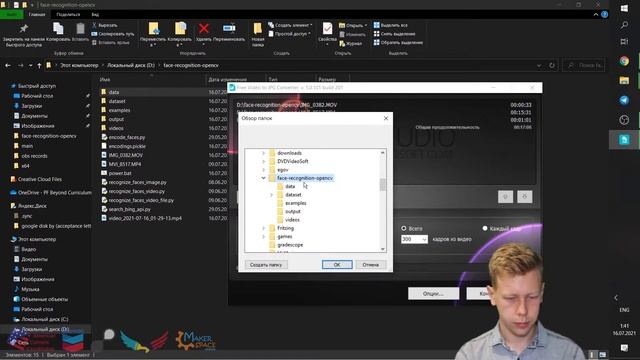Move selected video down in converter list
The image size is (640, 360).
click(x=525, y=197)
